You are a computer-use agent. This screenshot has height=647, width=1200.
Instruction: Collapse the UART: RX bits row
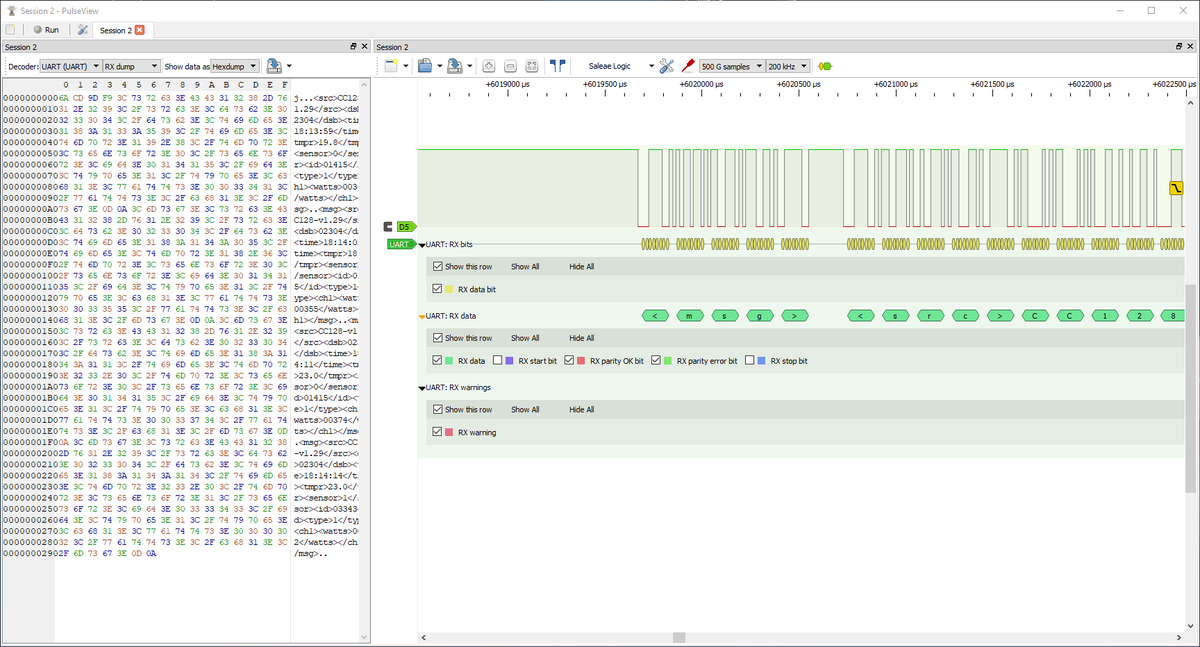coord(422,244)
